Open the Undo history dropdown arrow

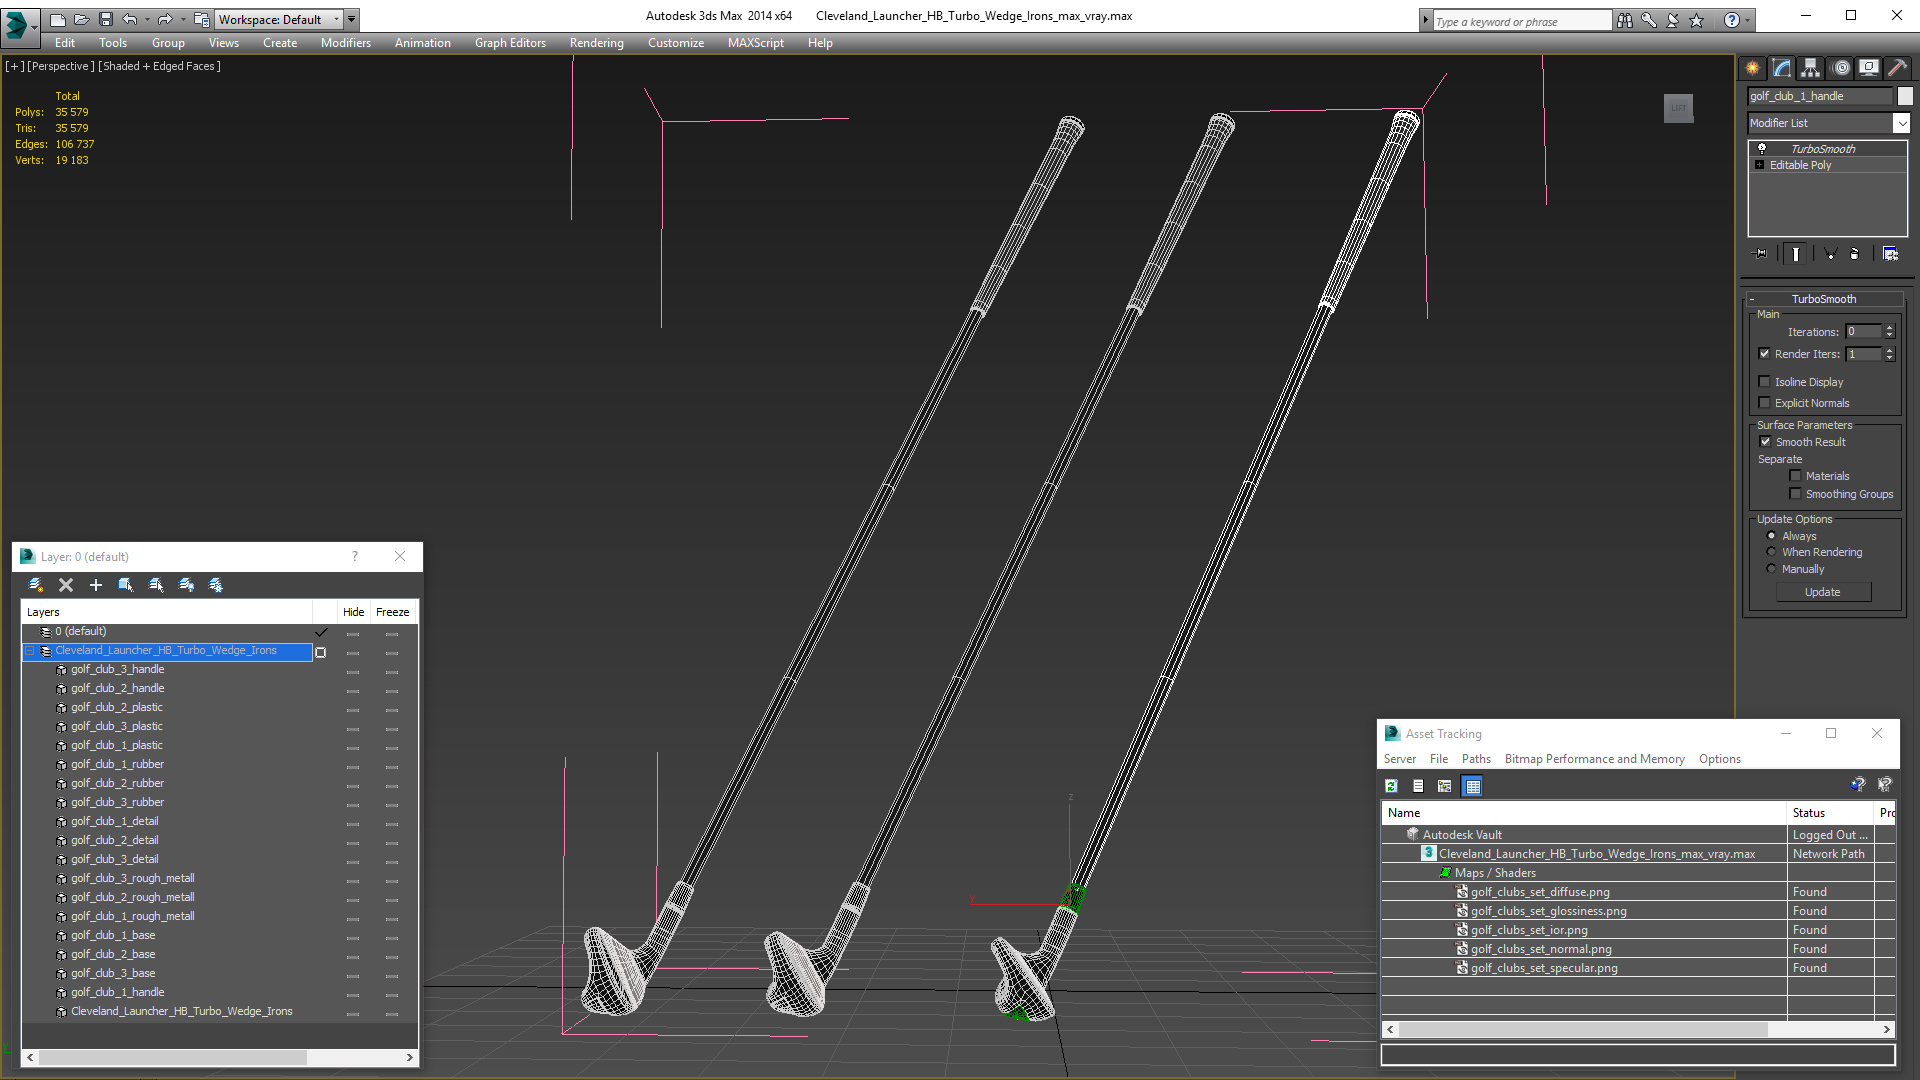[x=147, y=19]
